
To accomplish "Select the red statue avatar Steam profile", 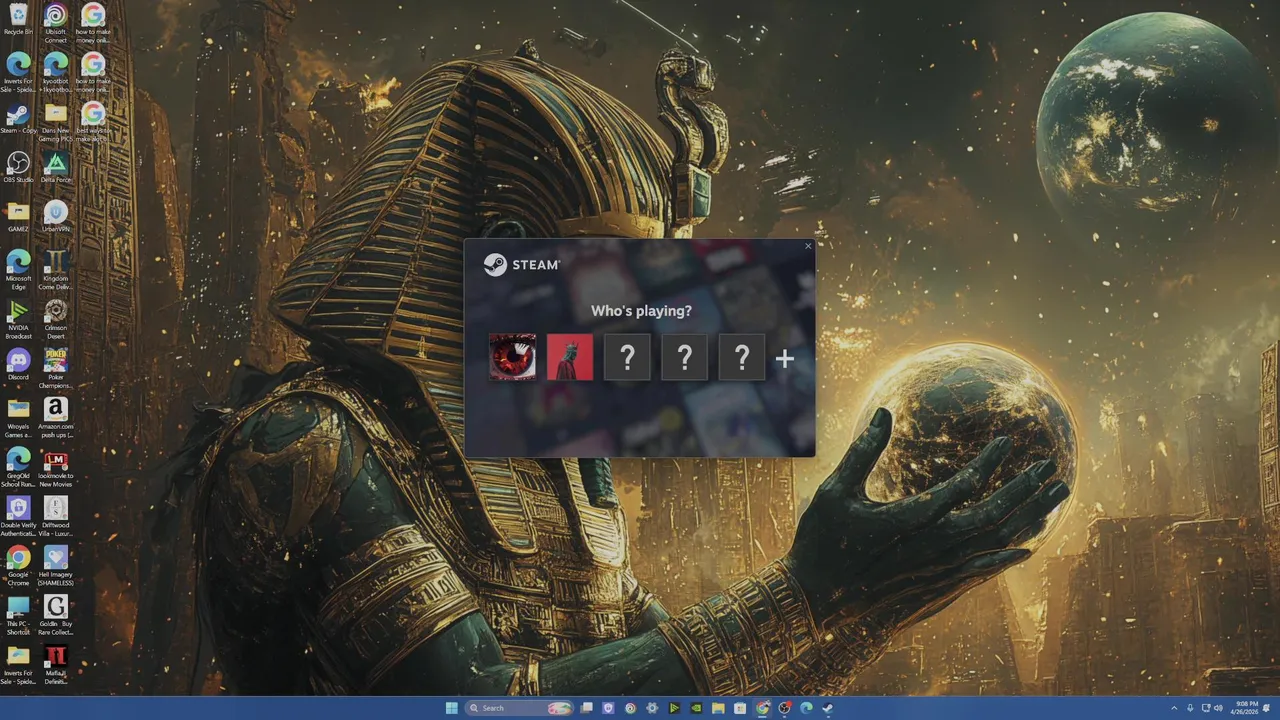I will pos(570,357).
